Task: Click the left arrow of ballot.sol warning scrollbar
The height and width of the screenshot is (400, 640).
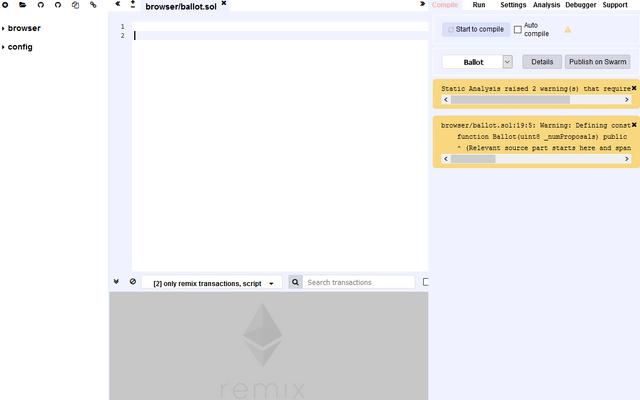Action: (446, 159)
